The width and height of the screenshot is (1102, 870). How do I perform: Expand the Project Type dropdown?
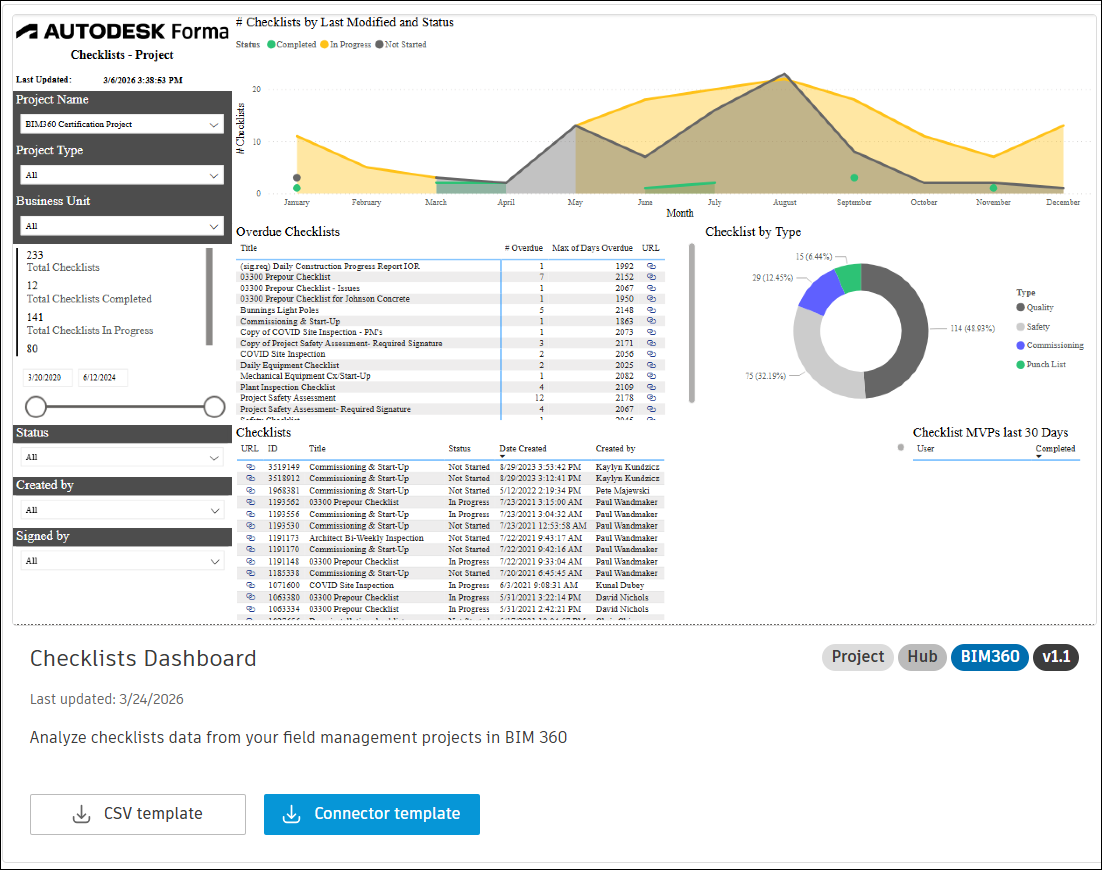click(x=122, y=175)
